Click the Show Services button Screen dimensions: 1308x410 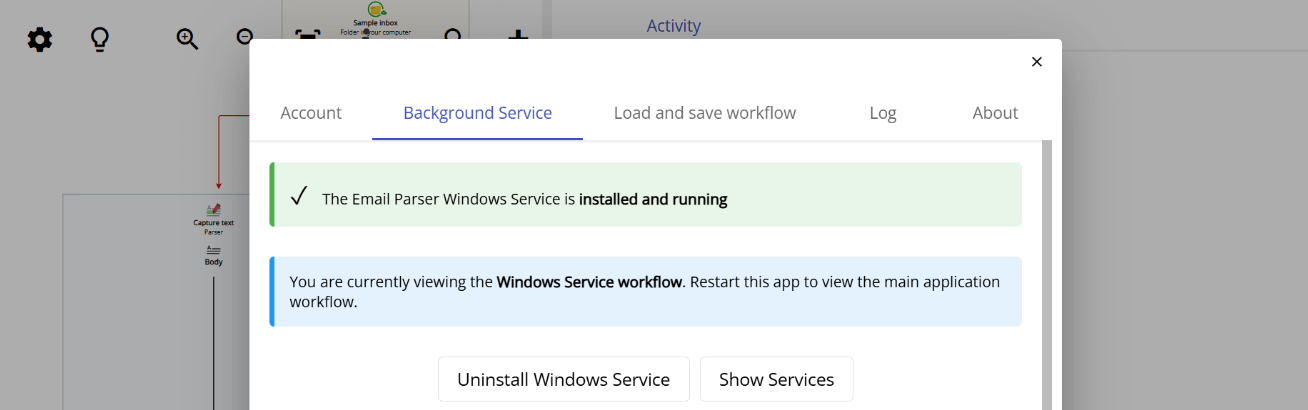click(776, 379)
